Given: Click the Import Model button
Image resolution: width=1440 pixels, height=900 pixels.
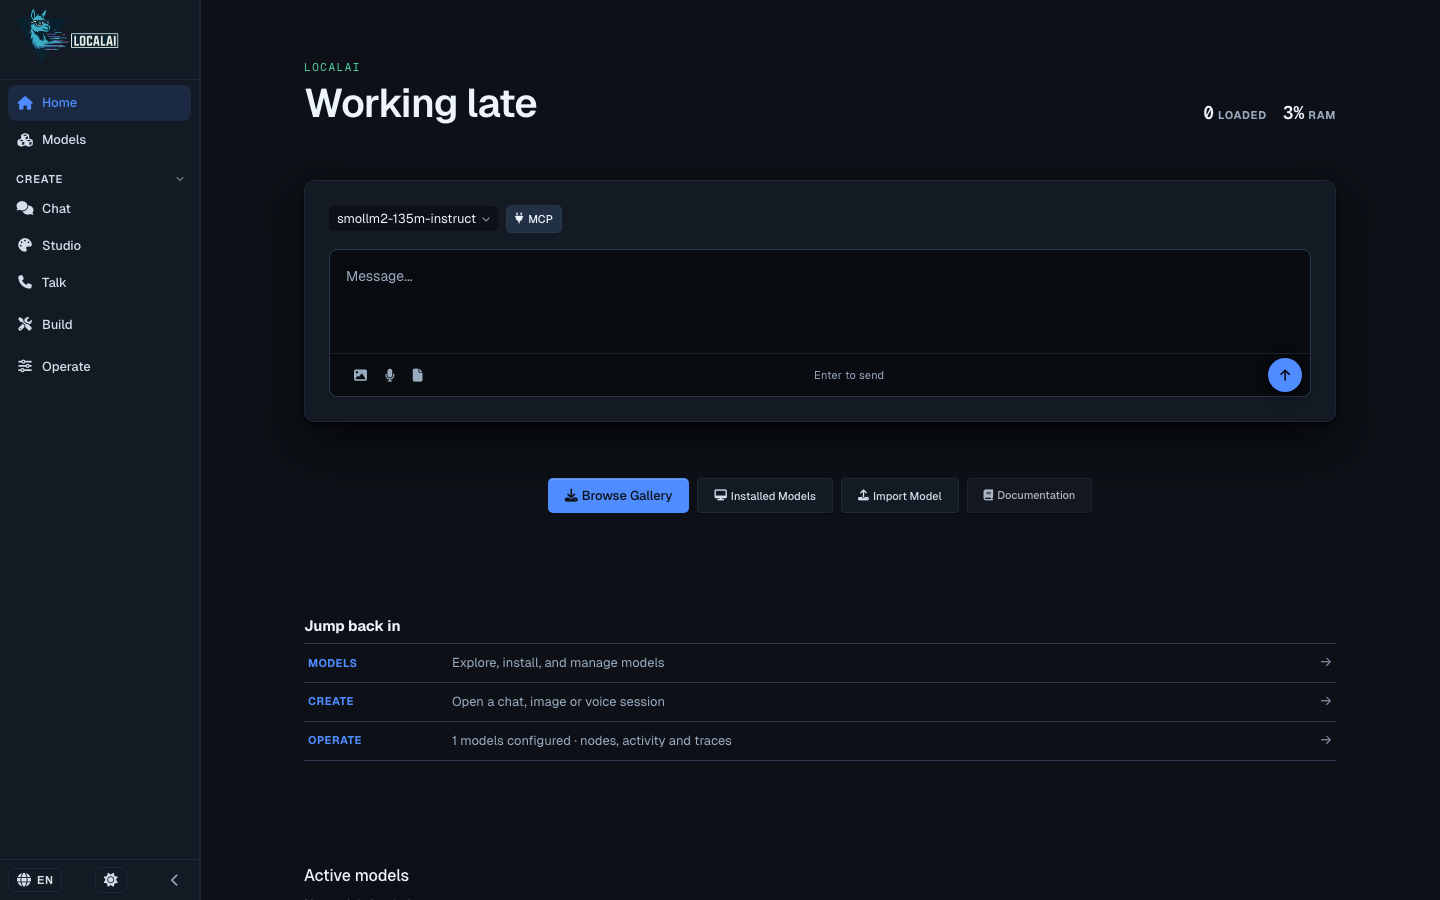Looking at the screenshot, I should (900, 496).
